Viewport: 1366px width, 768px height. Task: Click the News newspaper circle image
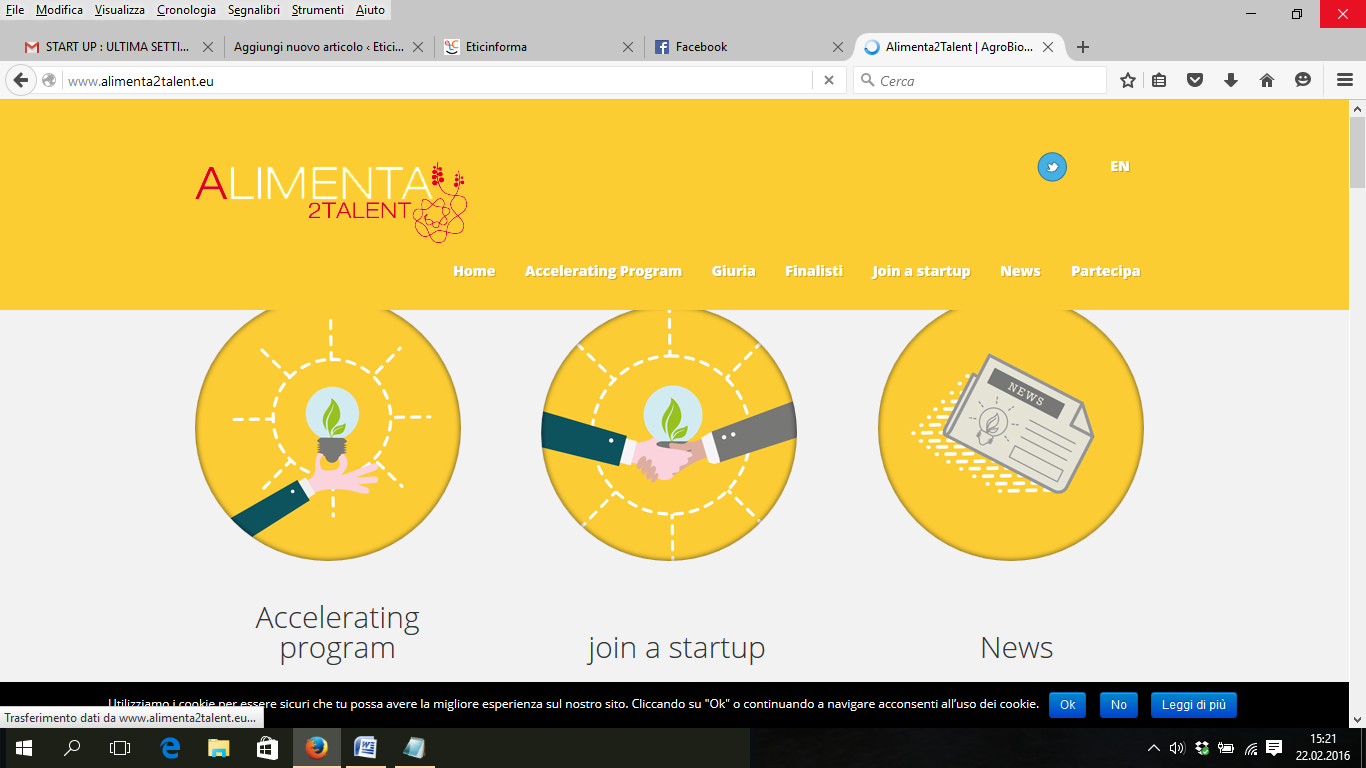click(1011, 435)
